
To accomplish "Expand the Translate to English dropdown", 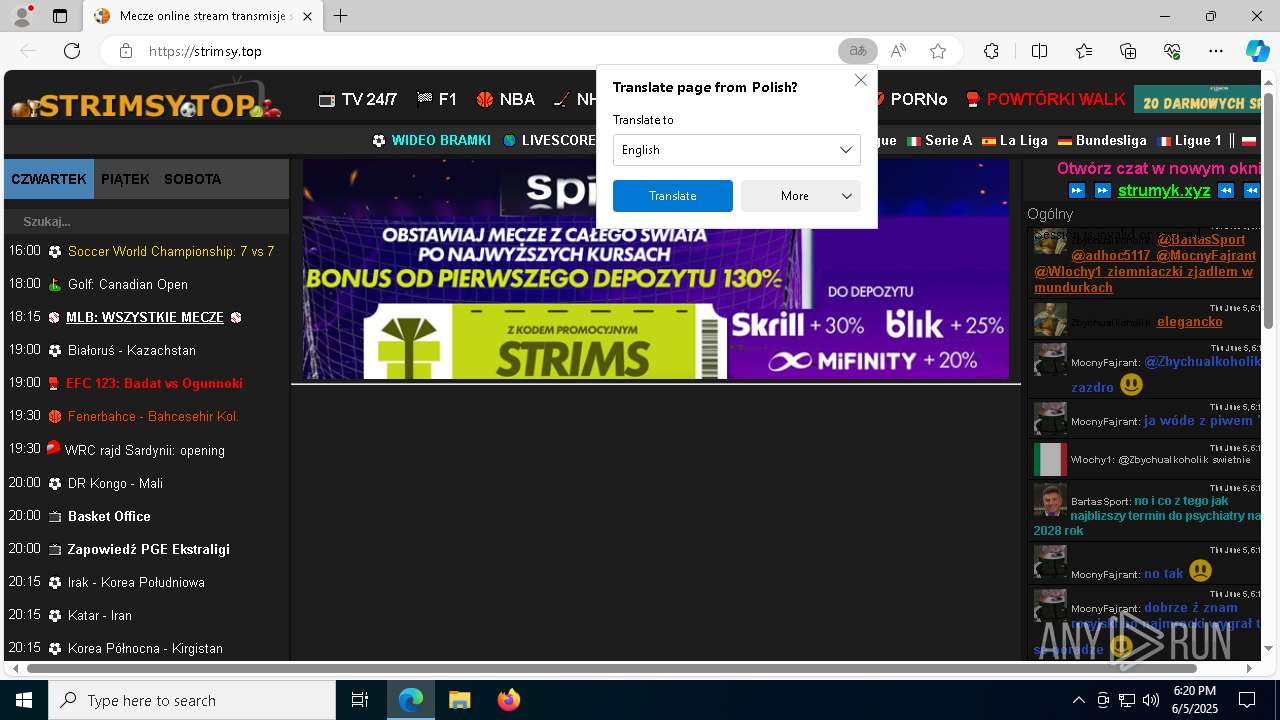I will (x=736, y=150).
